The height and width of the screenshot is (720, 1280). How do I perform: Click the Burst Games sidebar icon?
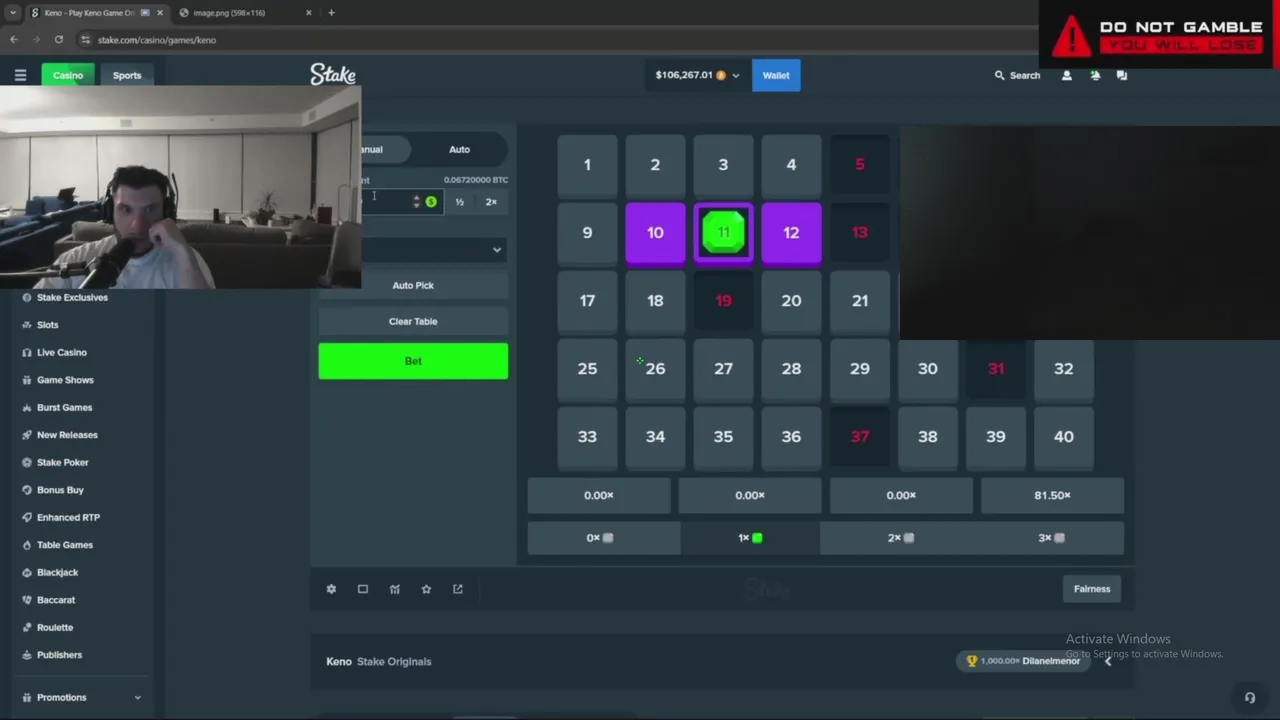[x=27, y=407]
